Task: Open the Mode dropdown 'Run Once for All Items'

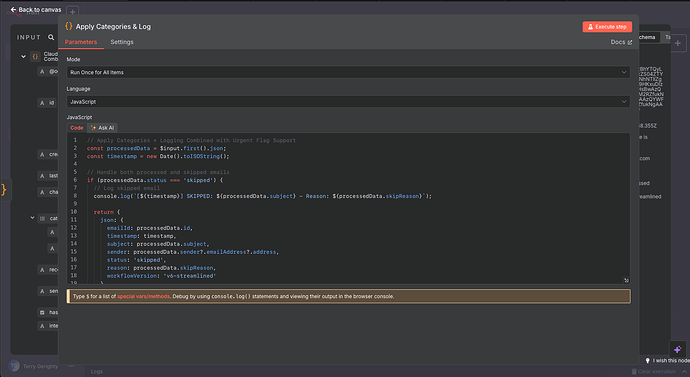Action: point(348,72)
